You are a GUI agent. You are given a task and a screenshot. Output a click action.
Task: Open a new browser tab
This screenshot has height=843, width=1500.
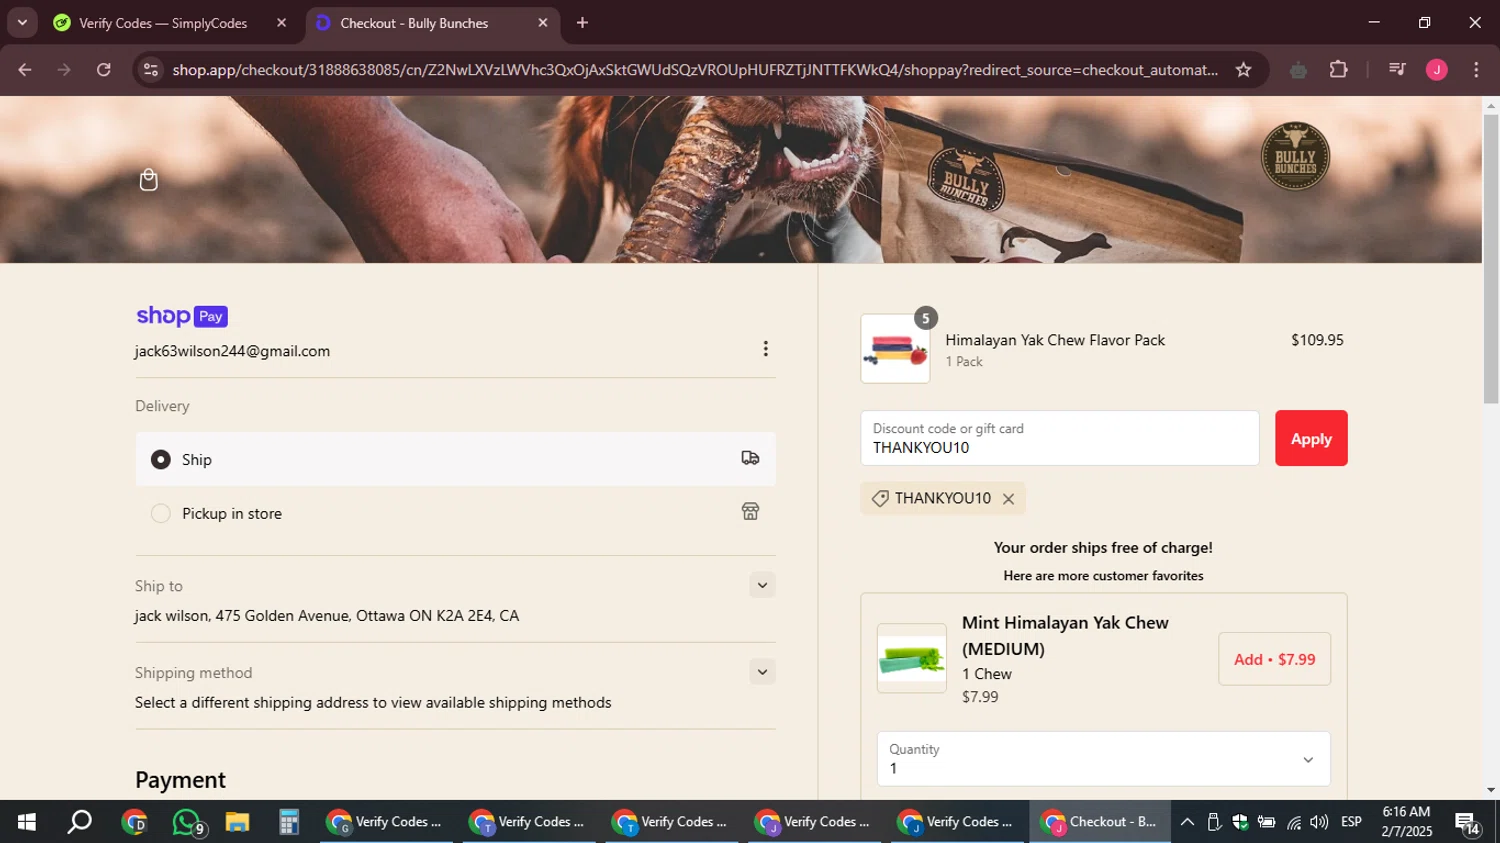click(582, 23)
